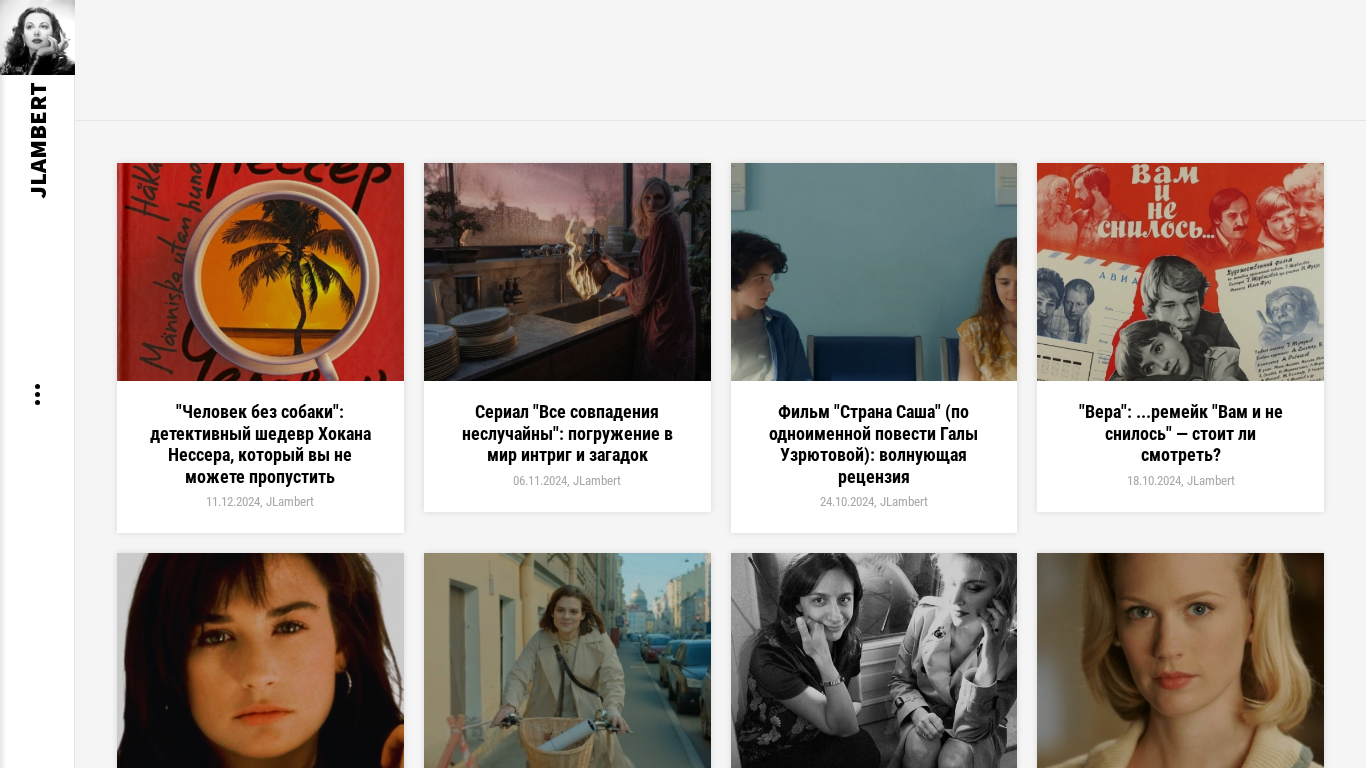
Task: Click the JLambert author under the 06.11.2024 post
Action: 597,481
